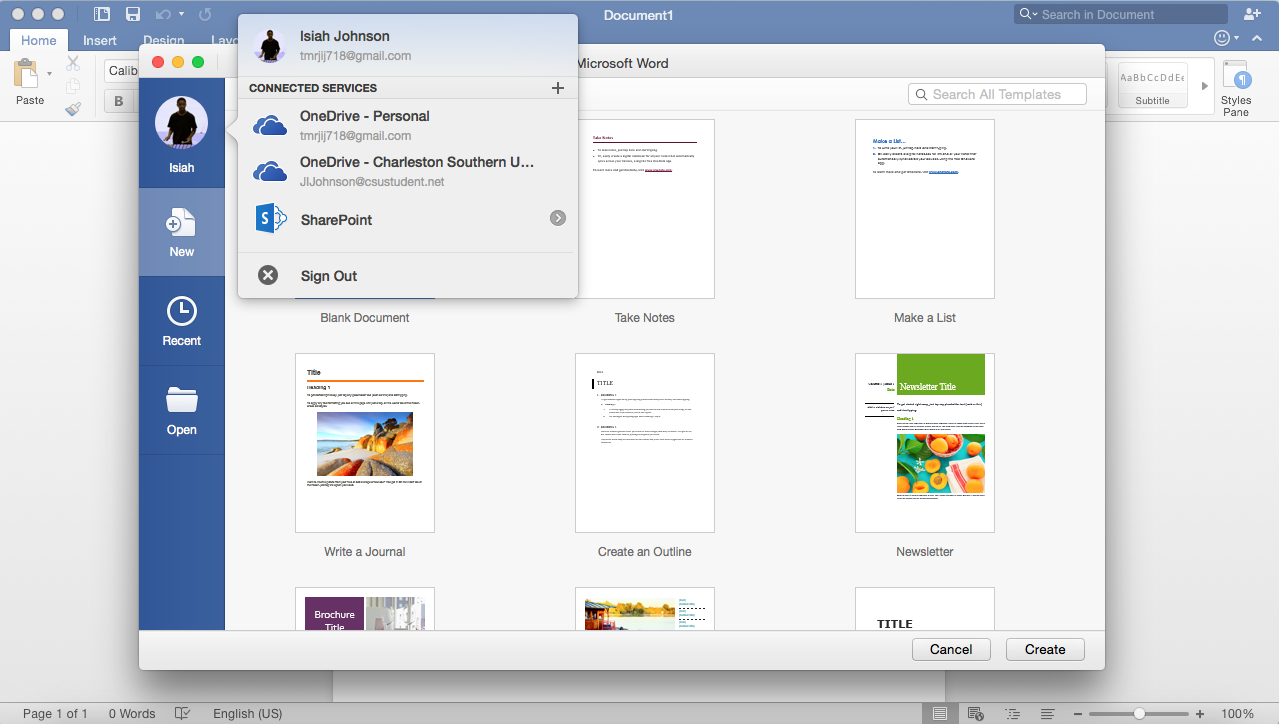Click the 0 Words count in status bar
The height and width of the screenshot is (724, 1279).
pos(132,713)
